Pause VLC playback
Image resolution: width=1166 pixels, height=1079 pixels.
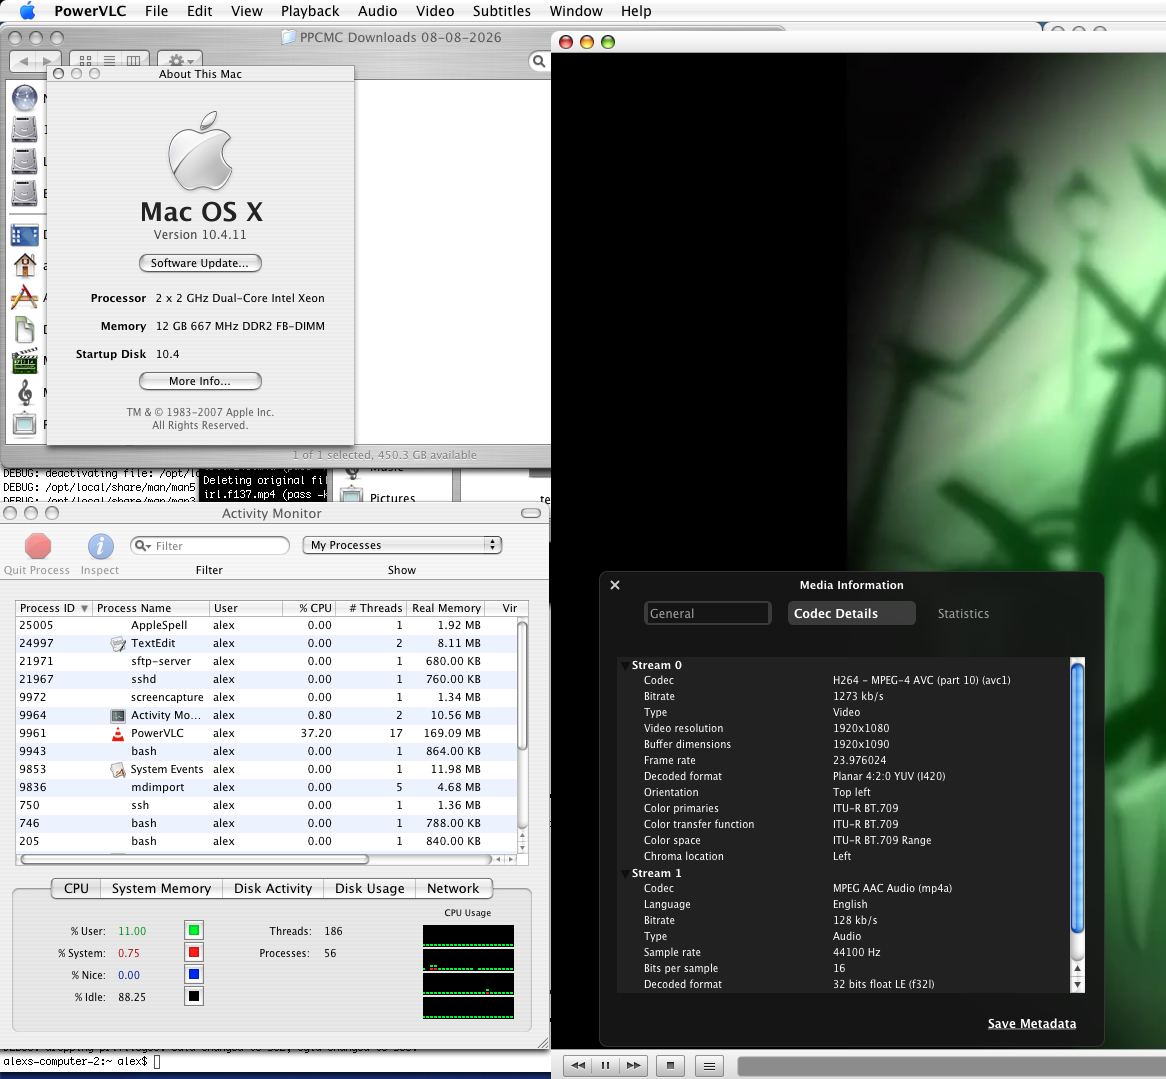(x=605, y=1066)
